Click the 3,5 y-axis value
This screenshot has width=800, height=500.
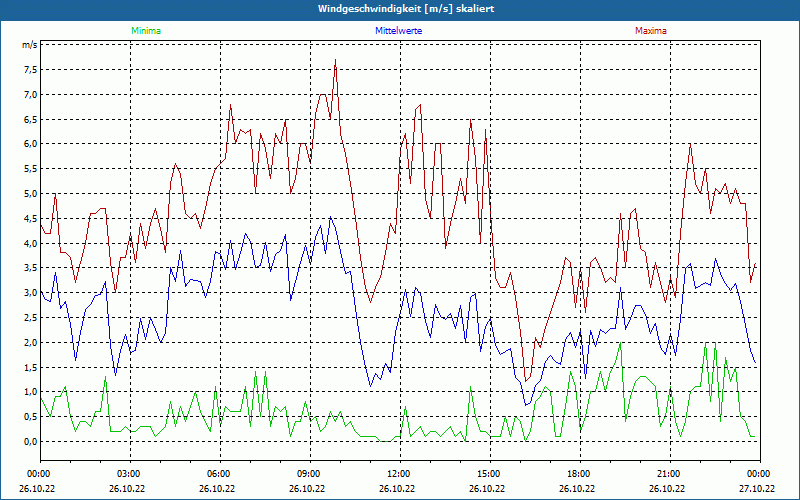(31, 268)
